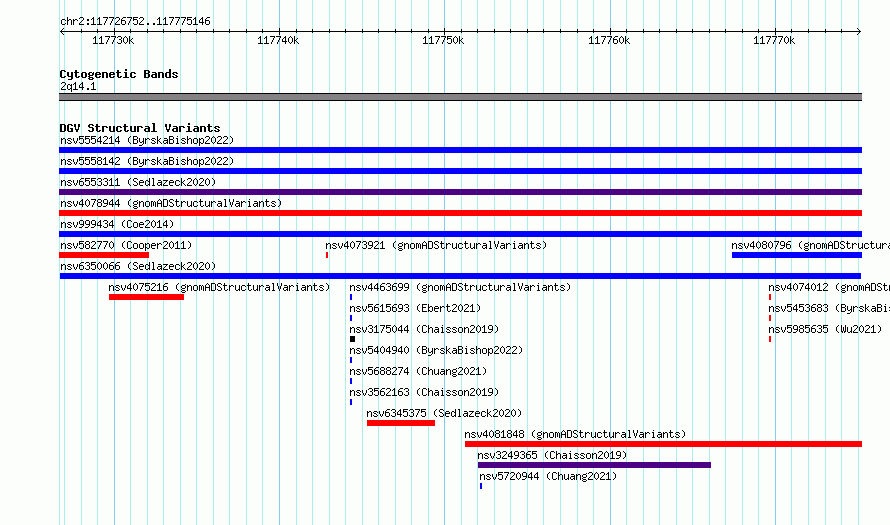The image size is (890, 525).
Task: Select the purple bar under nsv6553311
Action: click(x=460, y=192)
